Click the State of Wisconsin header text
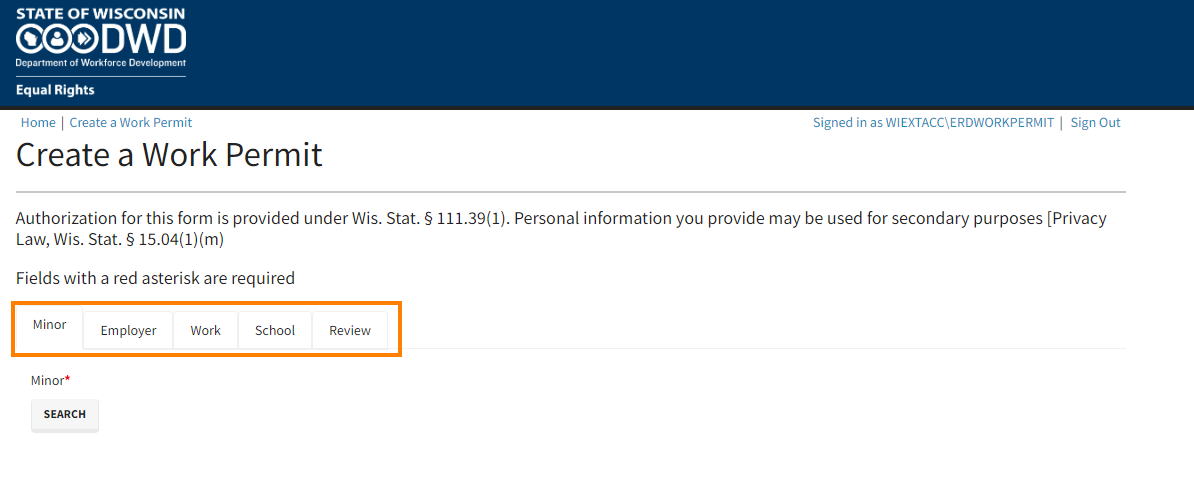Image resolution: width=1194 pixels, height=483 pixels. [100, 14]
